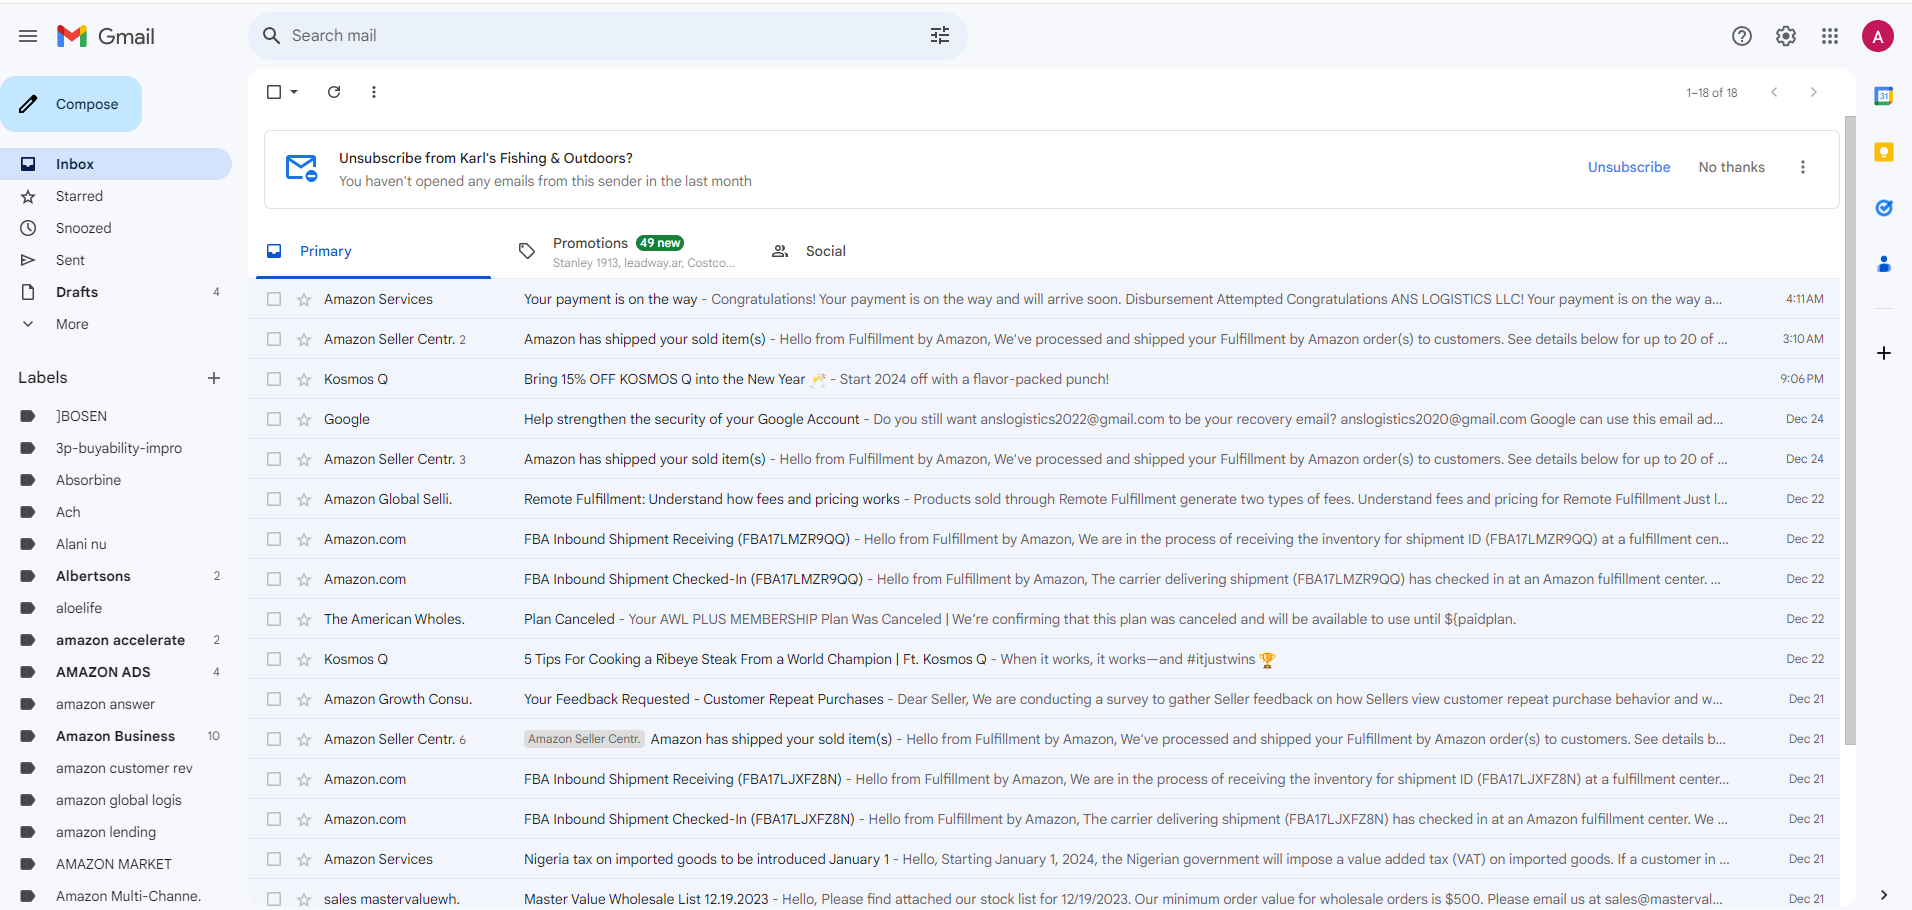Open more options on unsubscribe banner

click(1803, 167)
